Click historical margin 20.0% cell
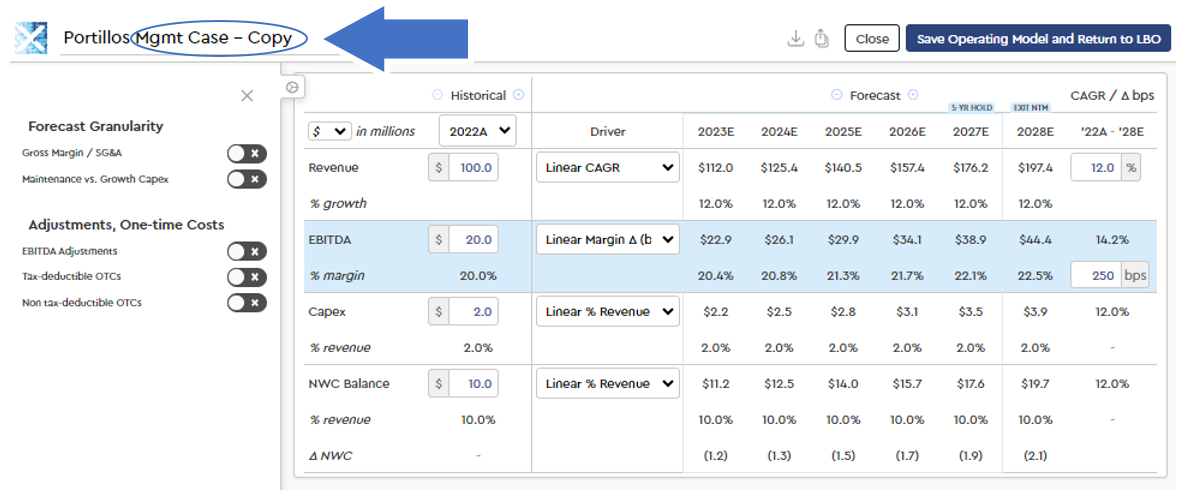The width and height of the screenshot is (1187, 503). click(x=478, y=276)
